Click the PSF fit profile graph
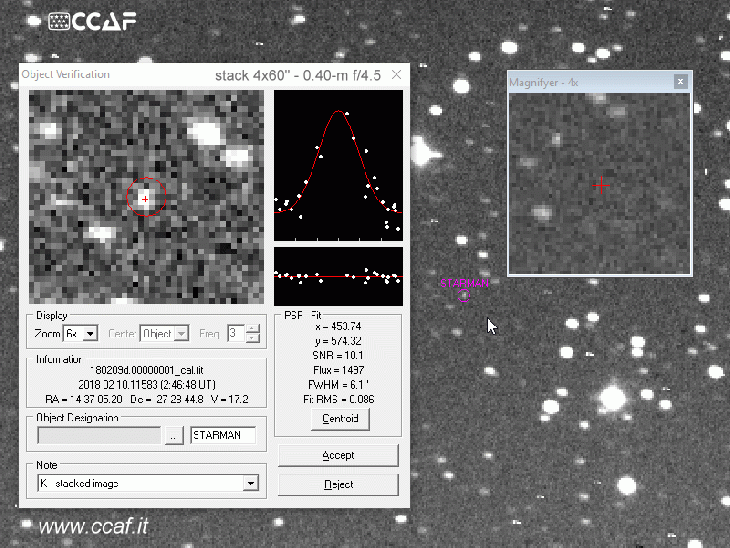Screen dimensions: 730x548 click(338, 165)
